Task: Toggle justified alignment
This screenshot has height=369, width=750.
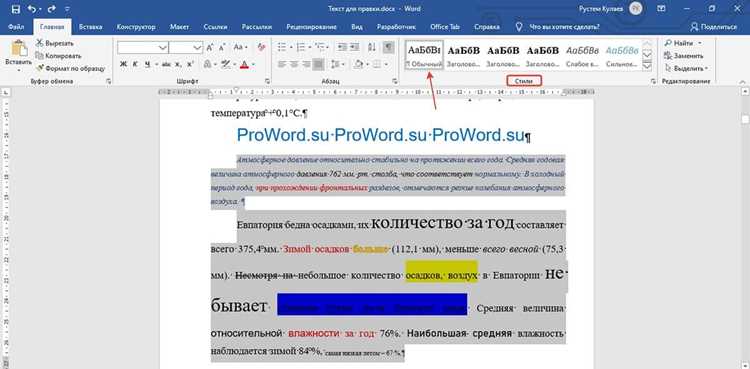Action: (318, 64)
